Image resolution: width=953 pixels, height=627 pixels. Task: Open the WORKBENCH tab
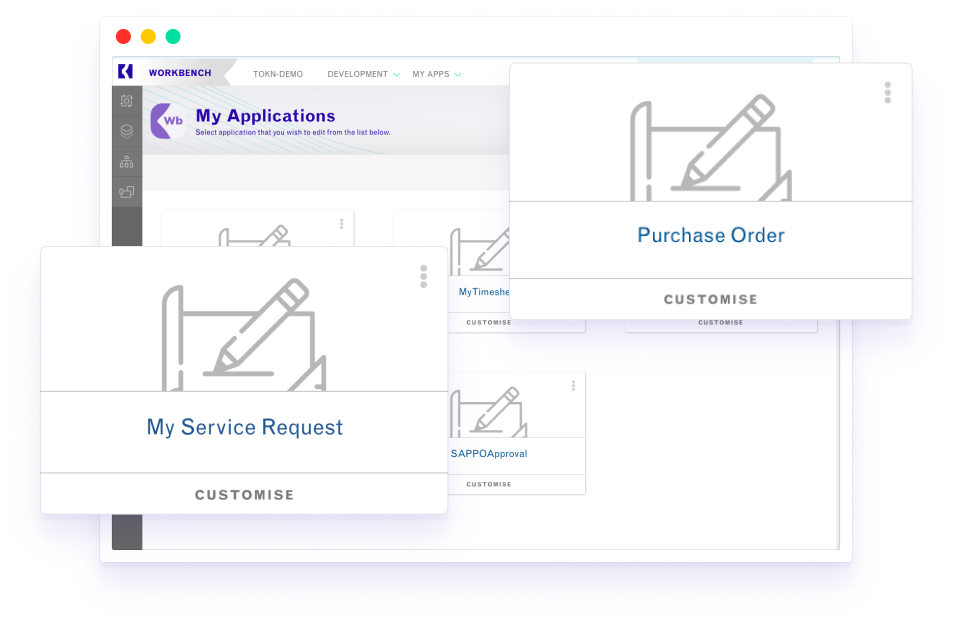coord(180,73)
